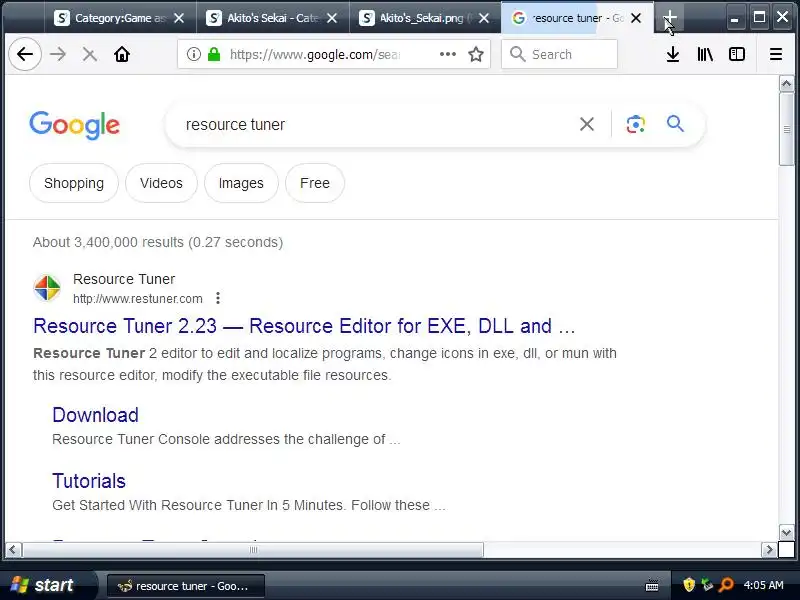
Task: Click horizontal scrollbar left arrow
Action: click(x=13, y=549)
